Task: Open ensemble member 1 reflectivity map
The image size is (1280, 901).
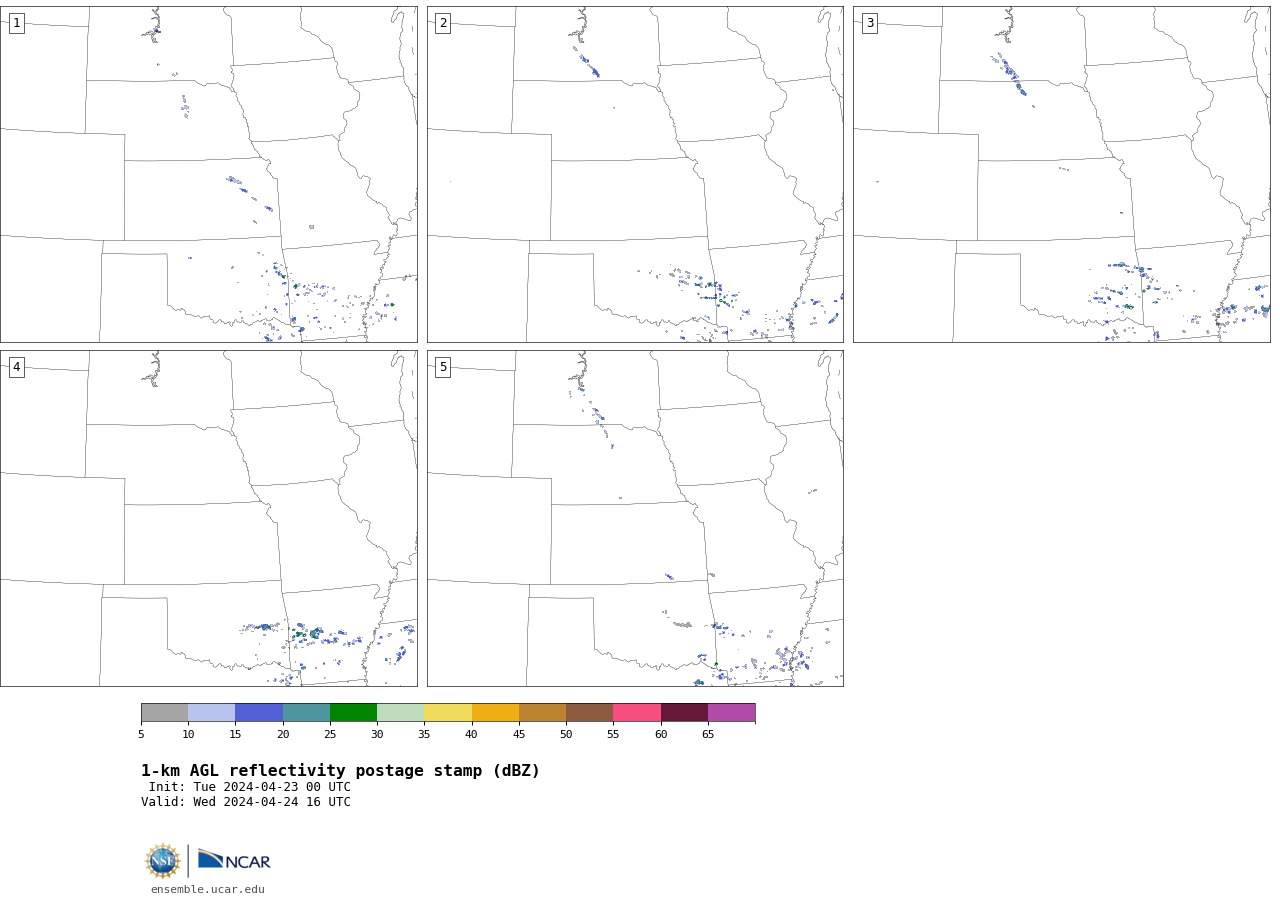Action: [x=208, y=174]
